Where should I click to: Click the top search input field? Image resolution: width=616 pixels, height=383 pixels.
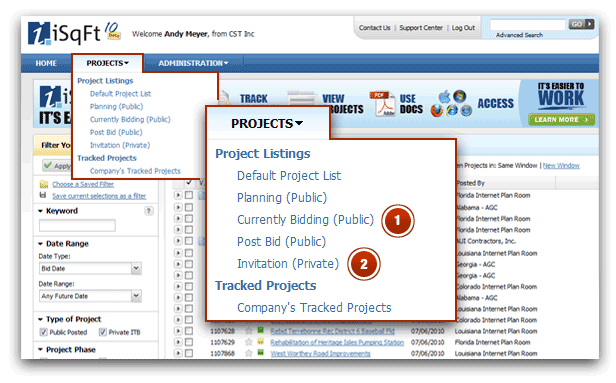click(527, 25)
